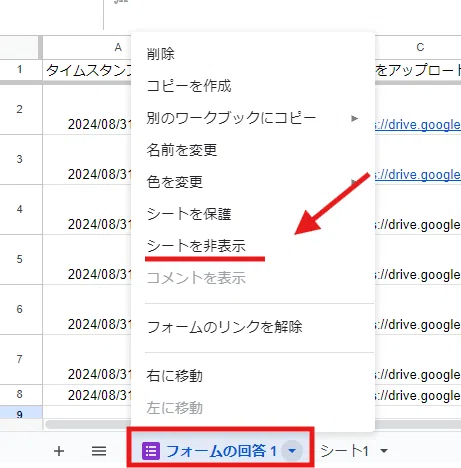
Task: Select 別のワークブックにコピー menu entry
Action: tap(253, 118)
